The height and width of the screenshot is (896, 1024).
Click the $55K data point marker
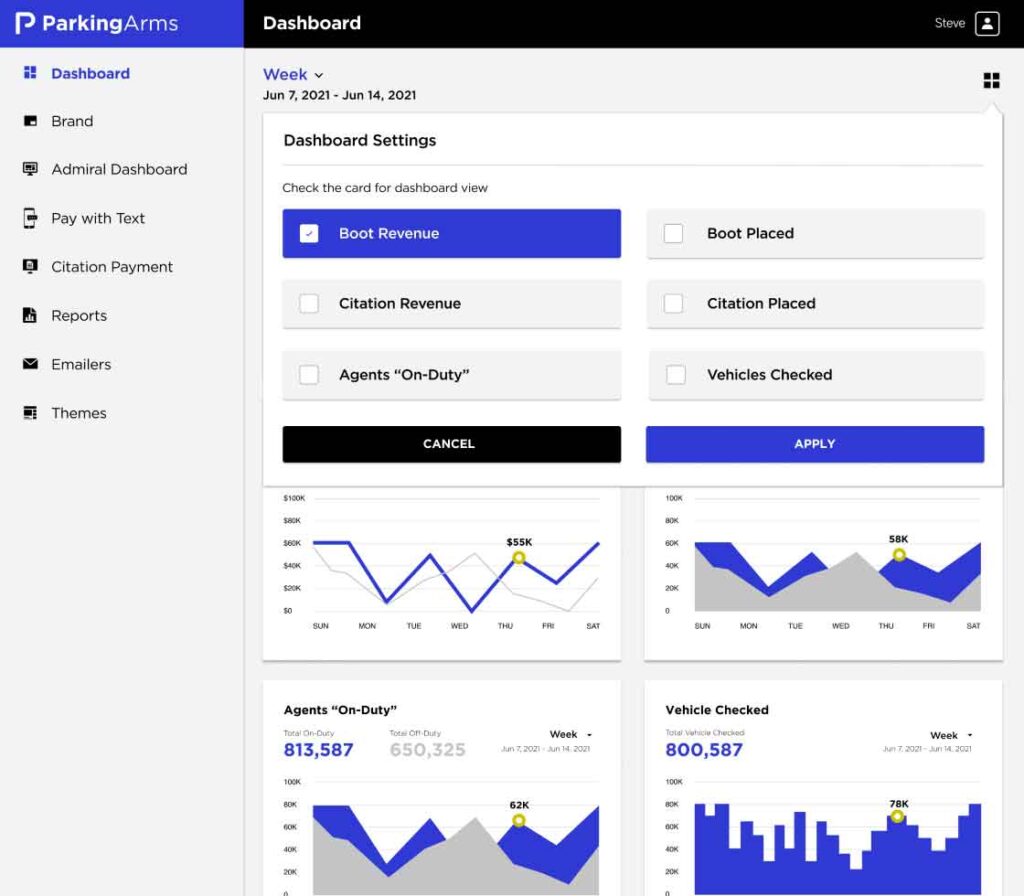tap(518, 558)
